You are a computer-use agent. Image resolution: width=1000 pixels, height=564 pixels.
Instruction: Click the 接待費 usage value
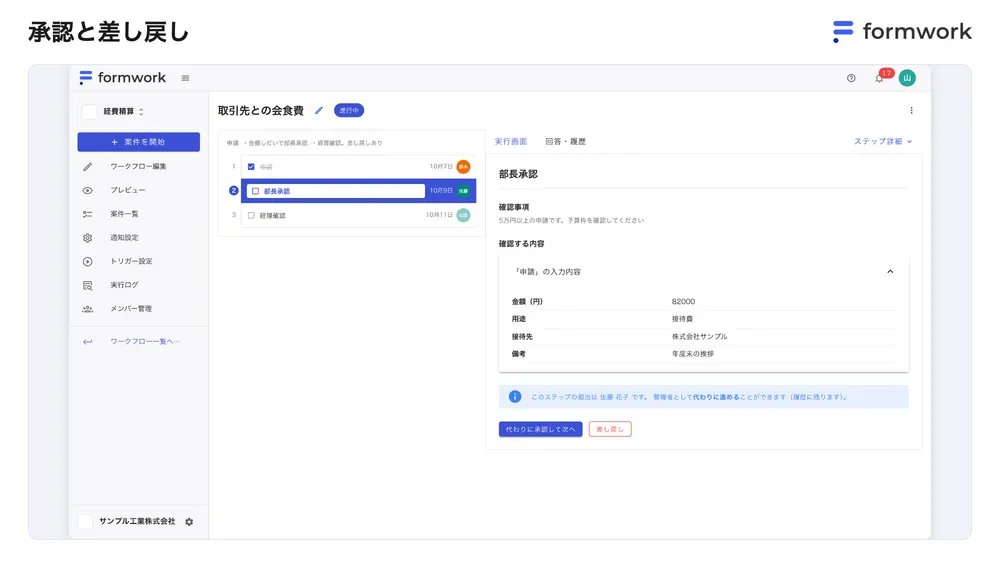pos(682,318)
